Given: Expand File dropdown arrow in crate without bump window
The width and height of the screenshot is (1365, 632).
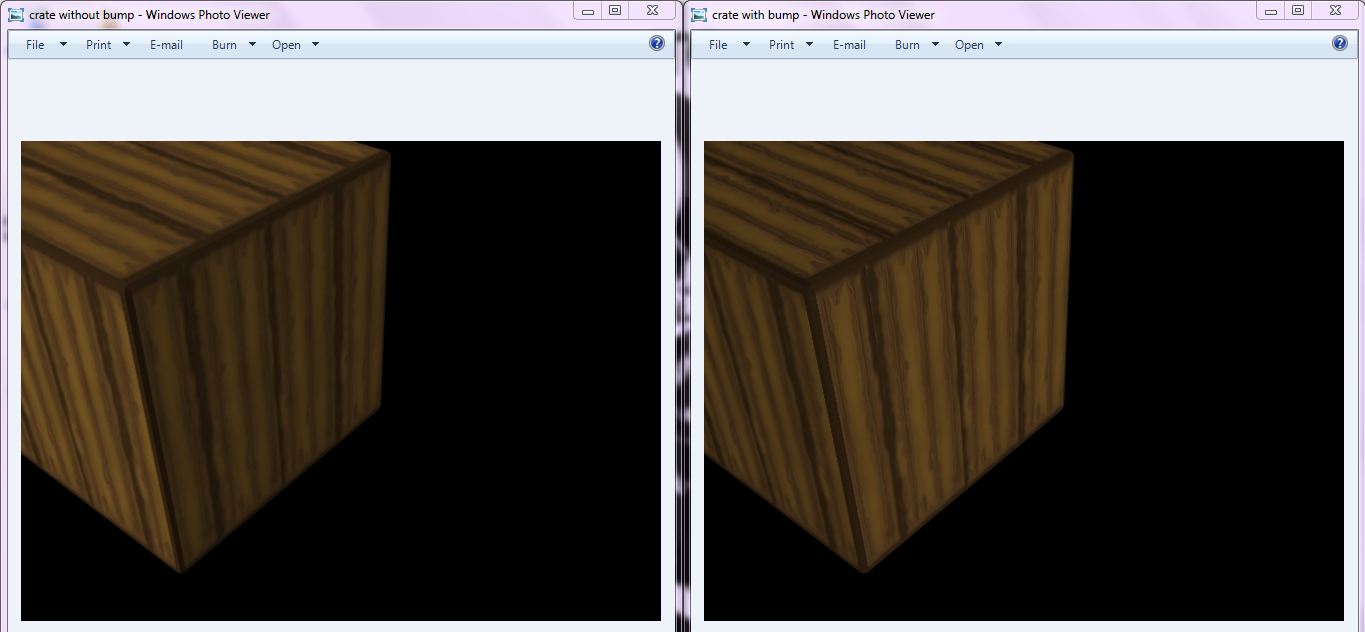Looking at the screenshot, I should [64, 45].
